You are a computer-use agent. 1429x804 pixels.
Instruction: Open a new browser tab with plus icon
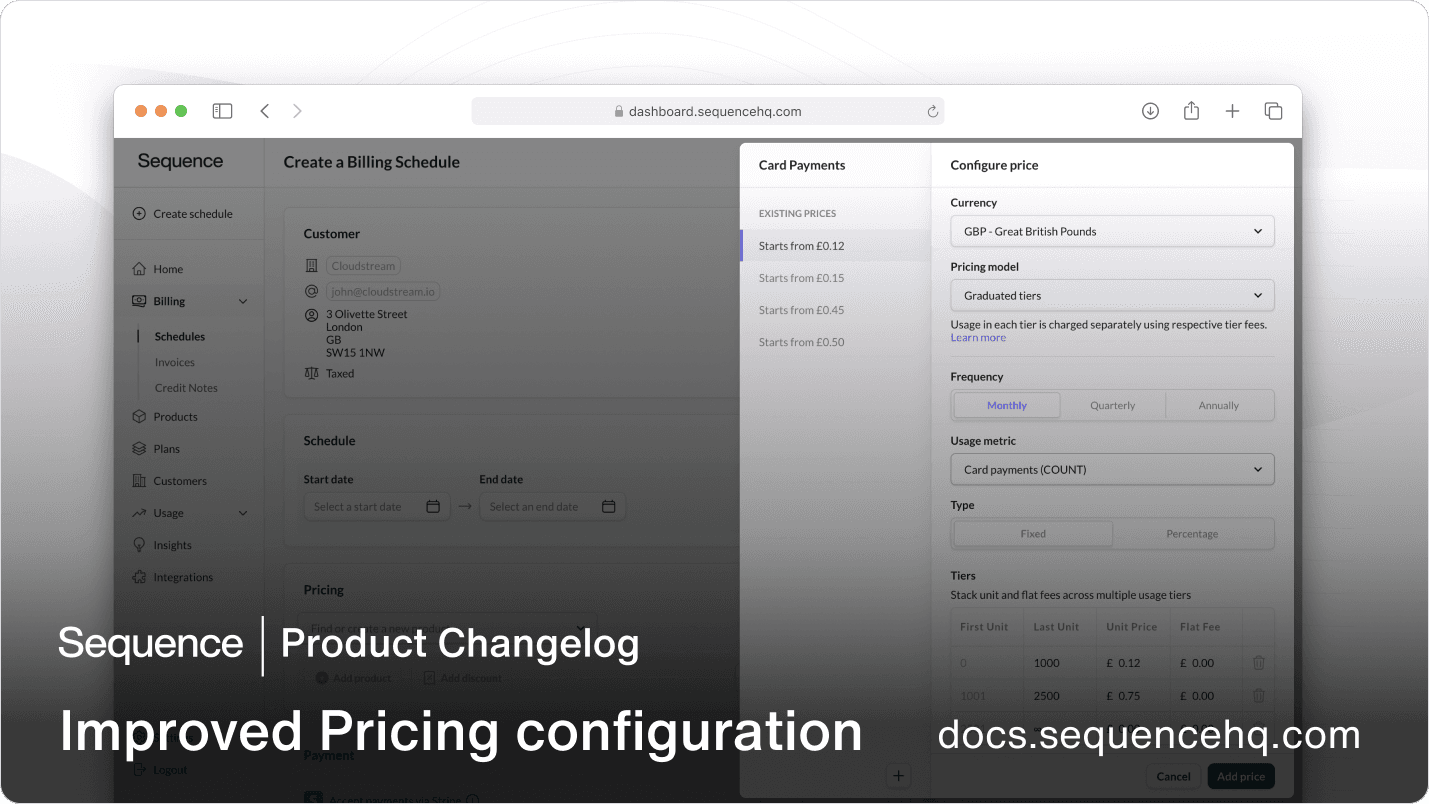(1232, 111)
